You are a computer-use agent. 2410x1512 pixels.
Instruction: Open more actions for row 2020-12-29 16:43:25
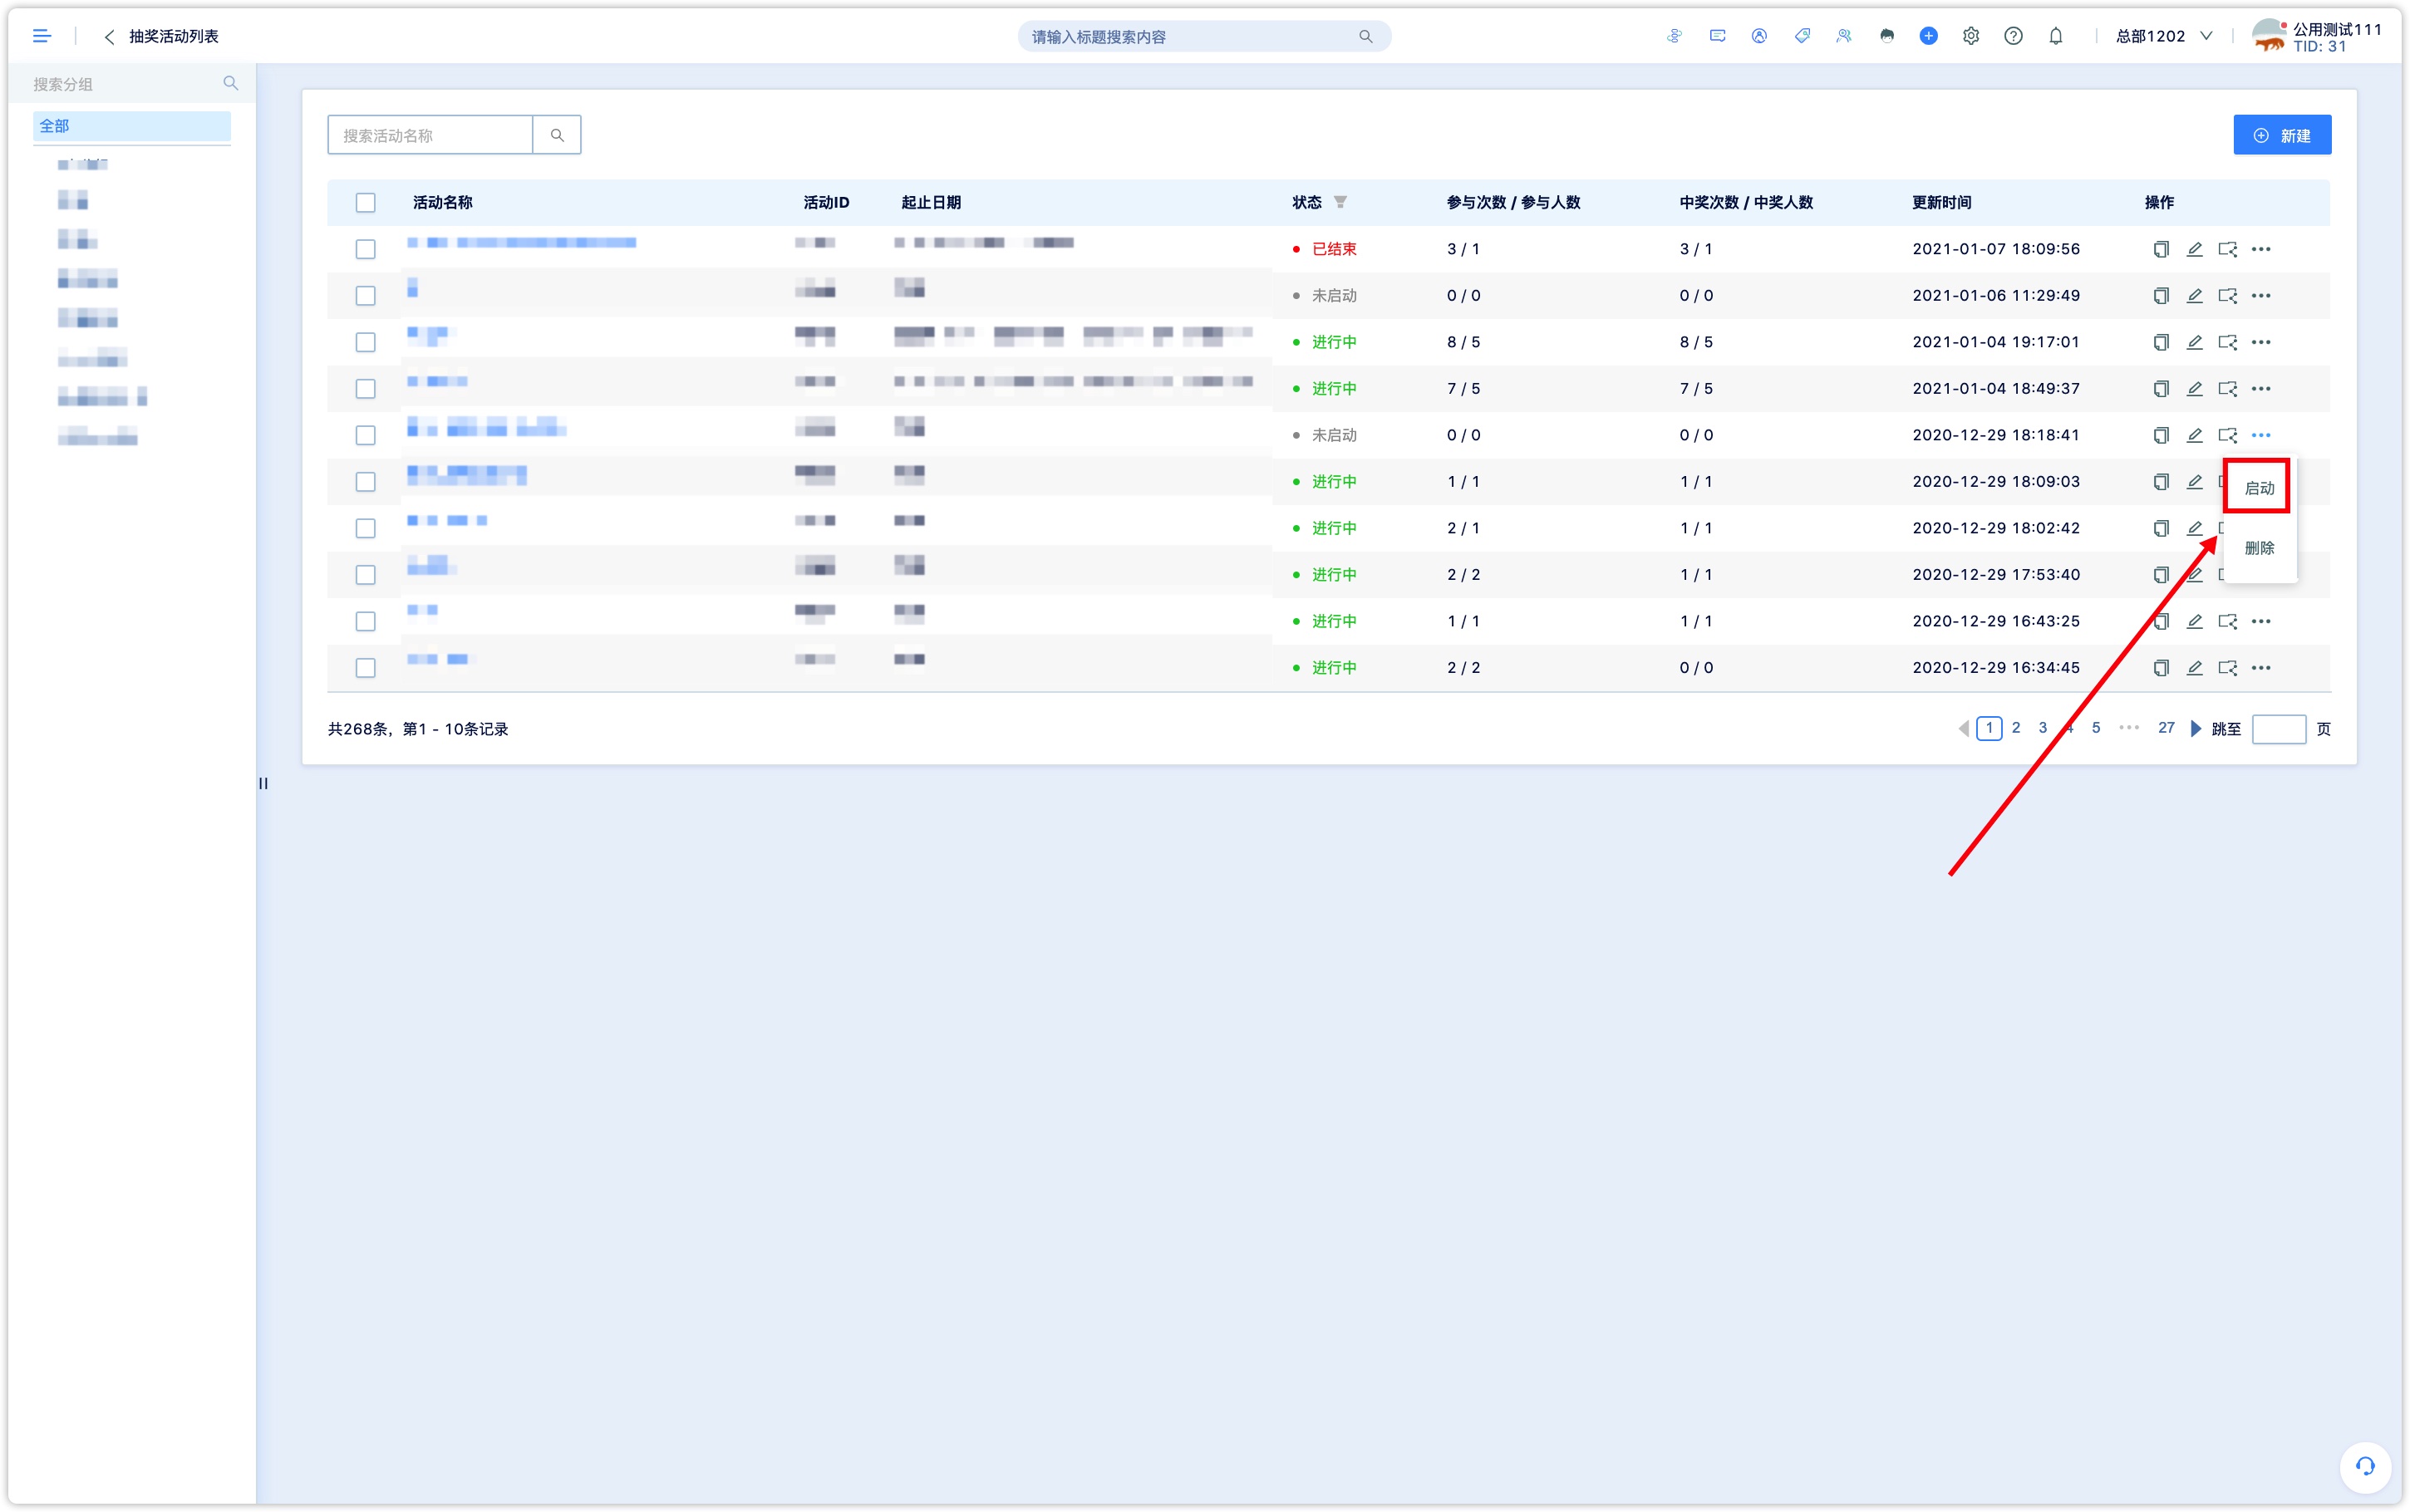pyautogui.click(x=2261, y=621)
